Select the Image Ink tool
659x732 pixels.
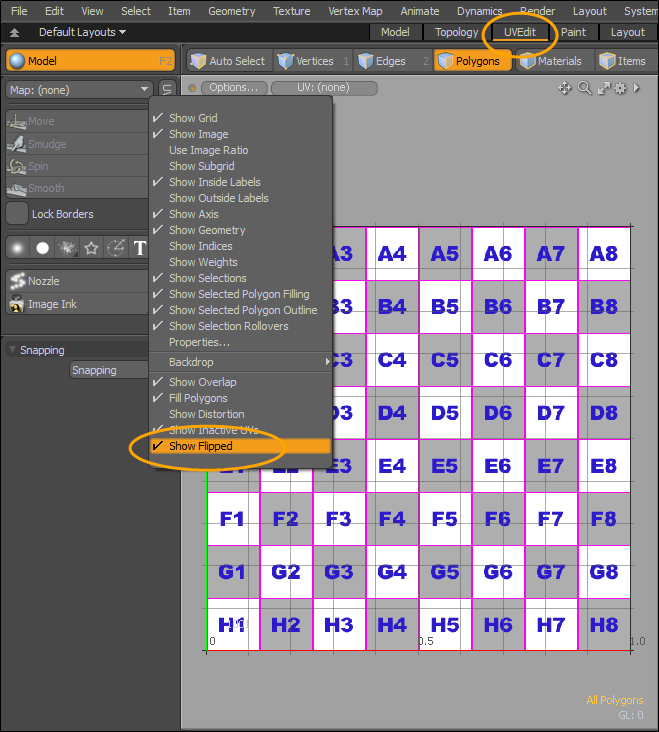click(x=52, y=304)
